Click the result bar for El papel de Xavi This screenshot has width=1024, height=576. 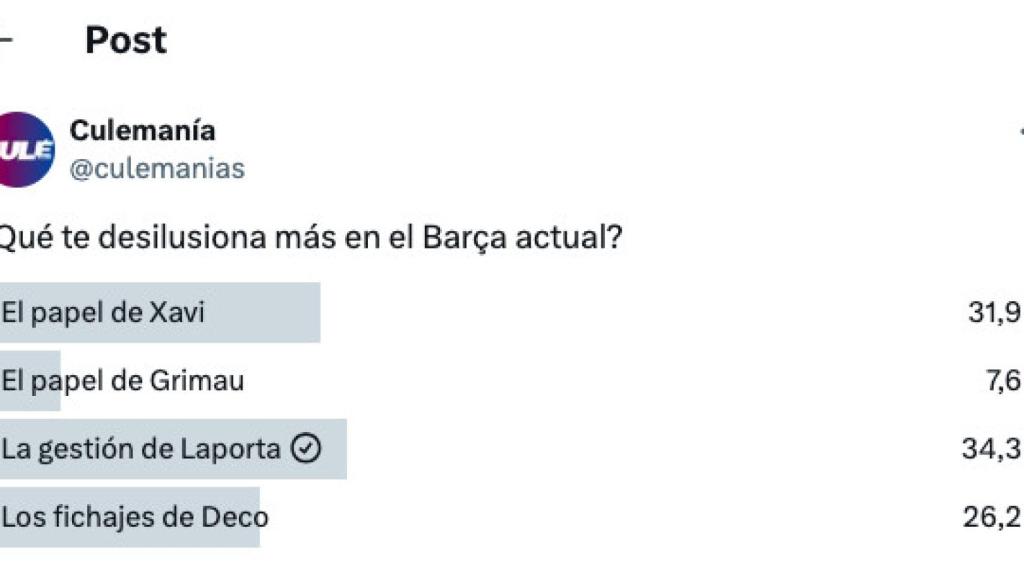(x=160, y=311)
